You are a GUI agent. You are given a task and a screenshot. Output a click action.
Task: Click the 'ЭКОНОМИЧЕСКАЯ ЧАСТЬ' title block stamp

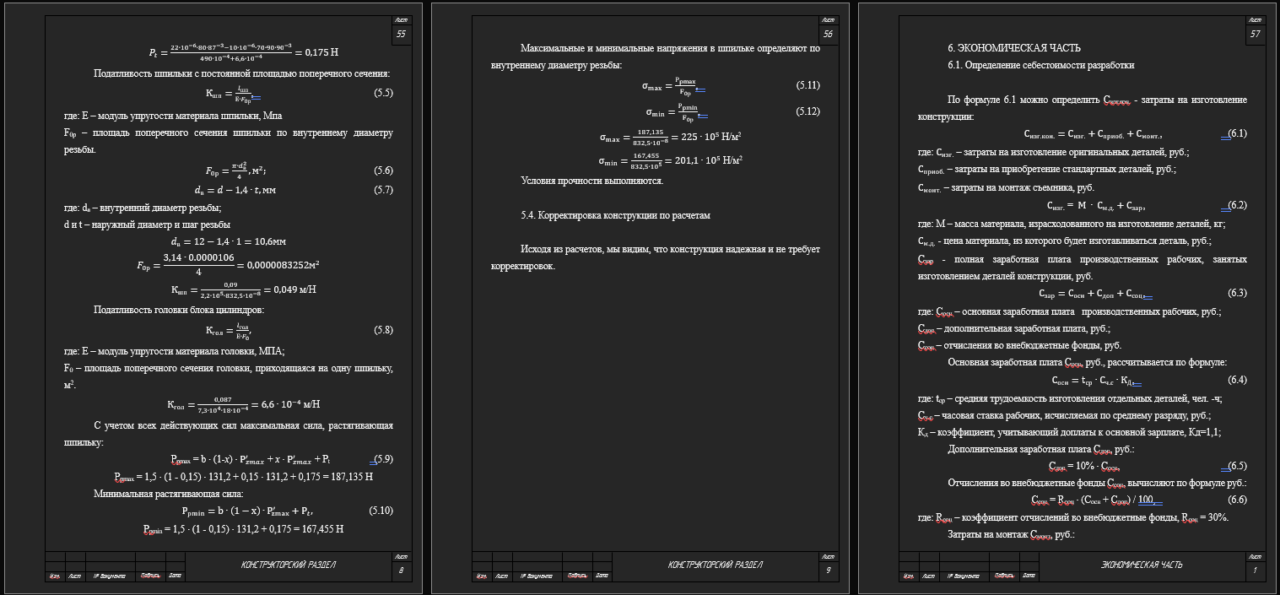pos(1141,566)
